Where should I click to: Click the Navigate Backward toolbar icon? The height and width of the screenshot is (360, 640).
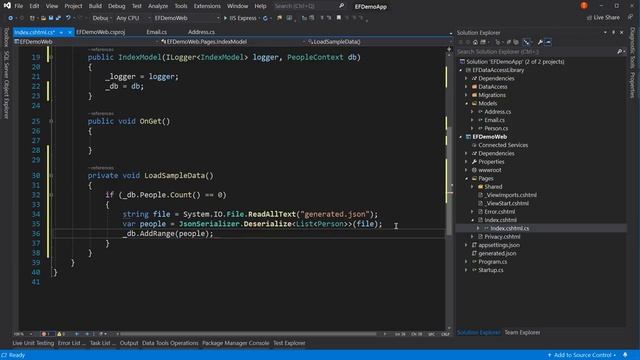(11, 18)
